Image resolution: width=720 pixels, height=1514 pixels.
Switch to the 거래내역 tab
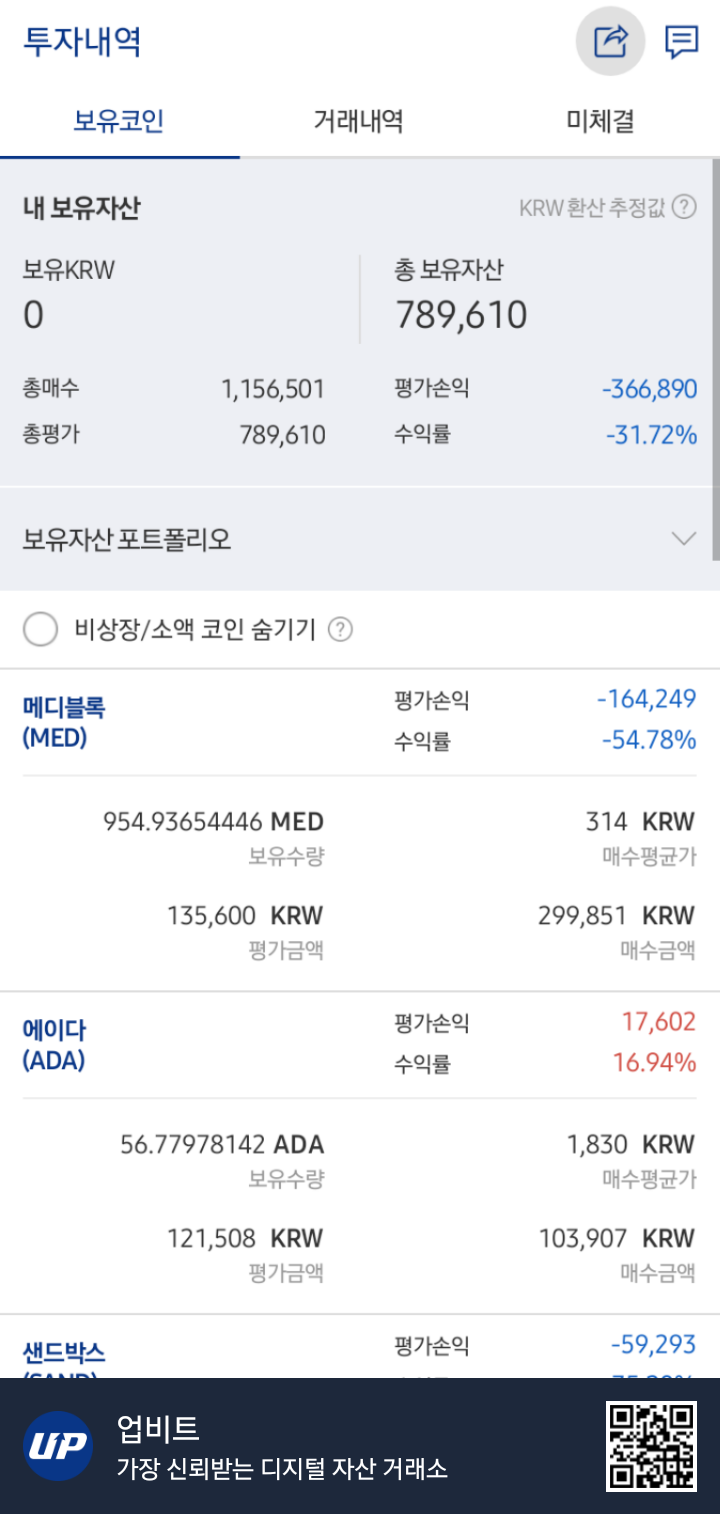click(x=359, y=122)
